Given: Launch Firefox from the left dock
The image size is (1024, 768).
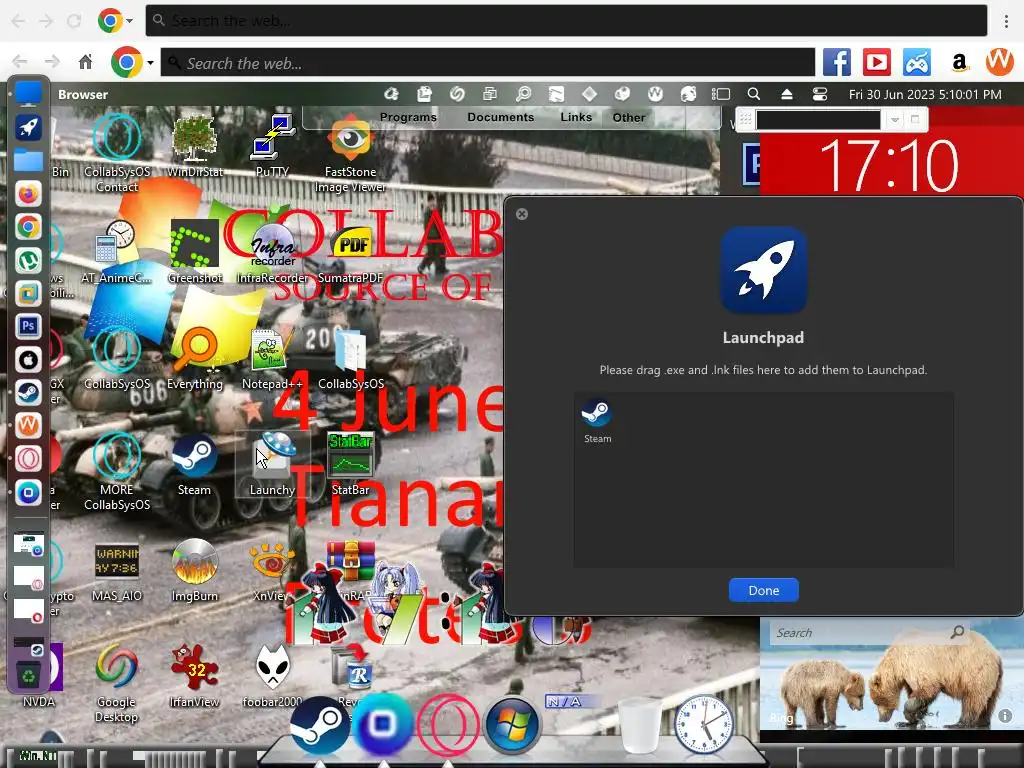Looking at the screenshot, I should tap(28, 193).
